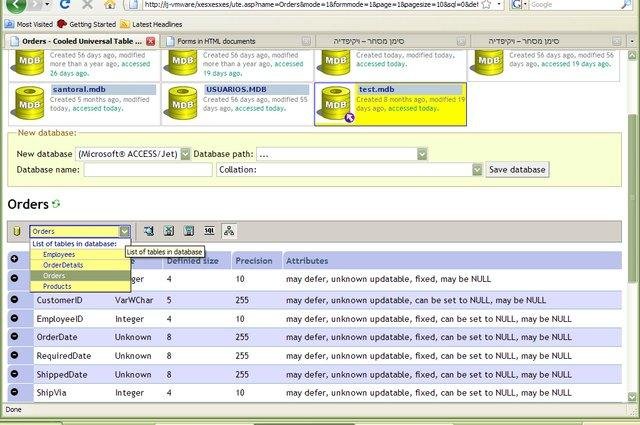
Task: Click the search magnifier in Google box
Action: coord(626,4)
